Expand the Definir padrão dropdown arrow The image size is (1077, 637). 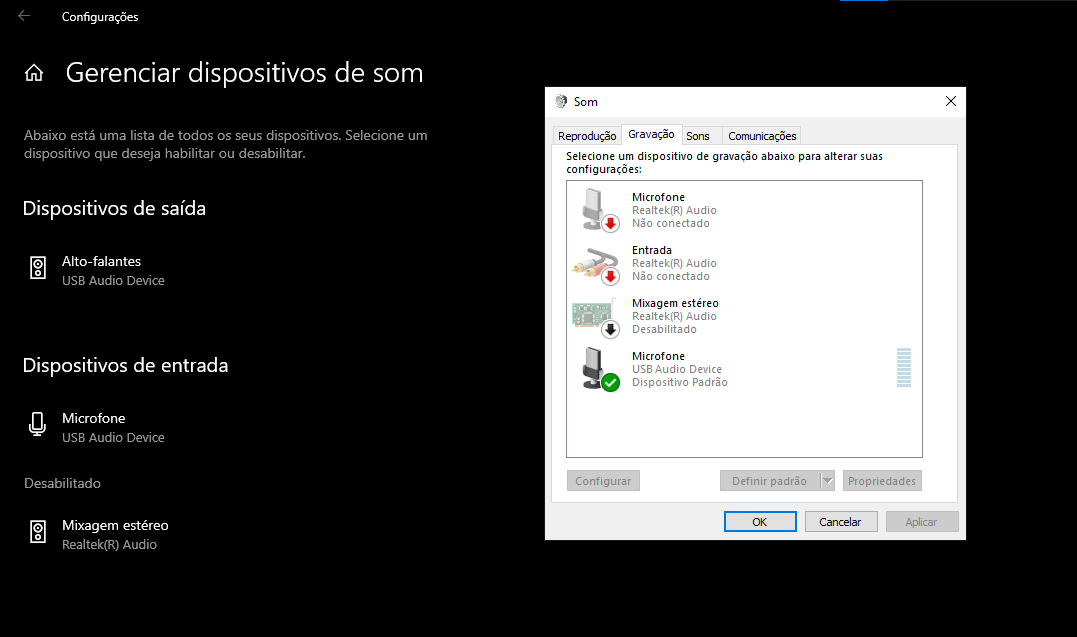[x=828, y=481]
